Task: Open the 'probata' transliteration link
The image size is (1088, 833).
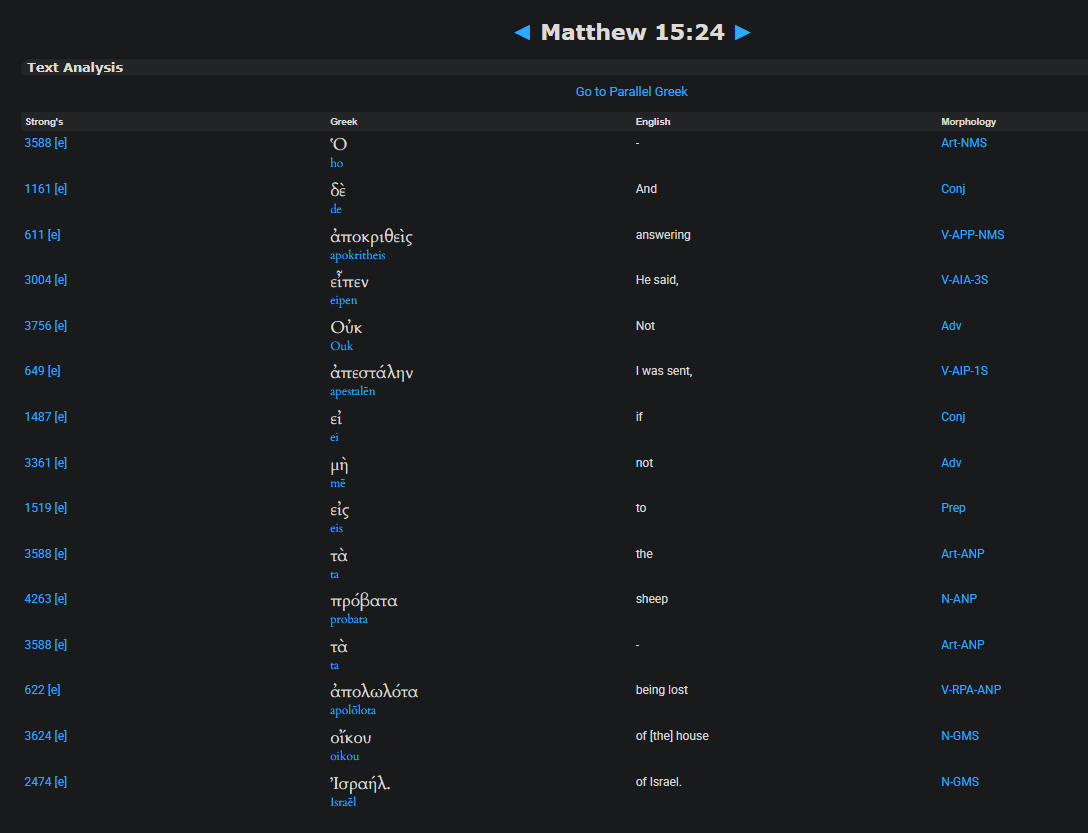Action: click(348, 619)
